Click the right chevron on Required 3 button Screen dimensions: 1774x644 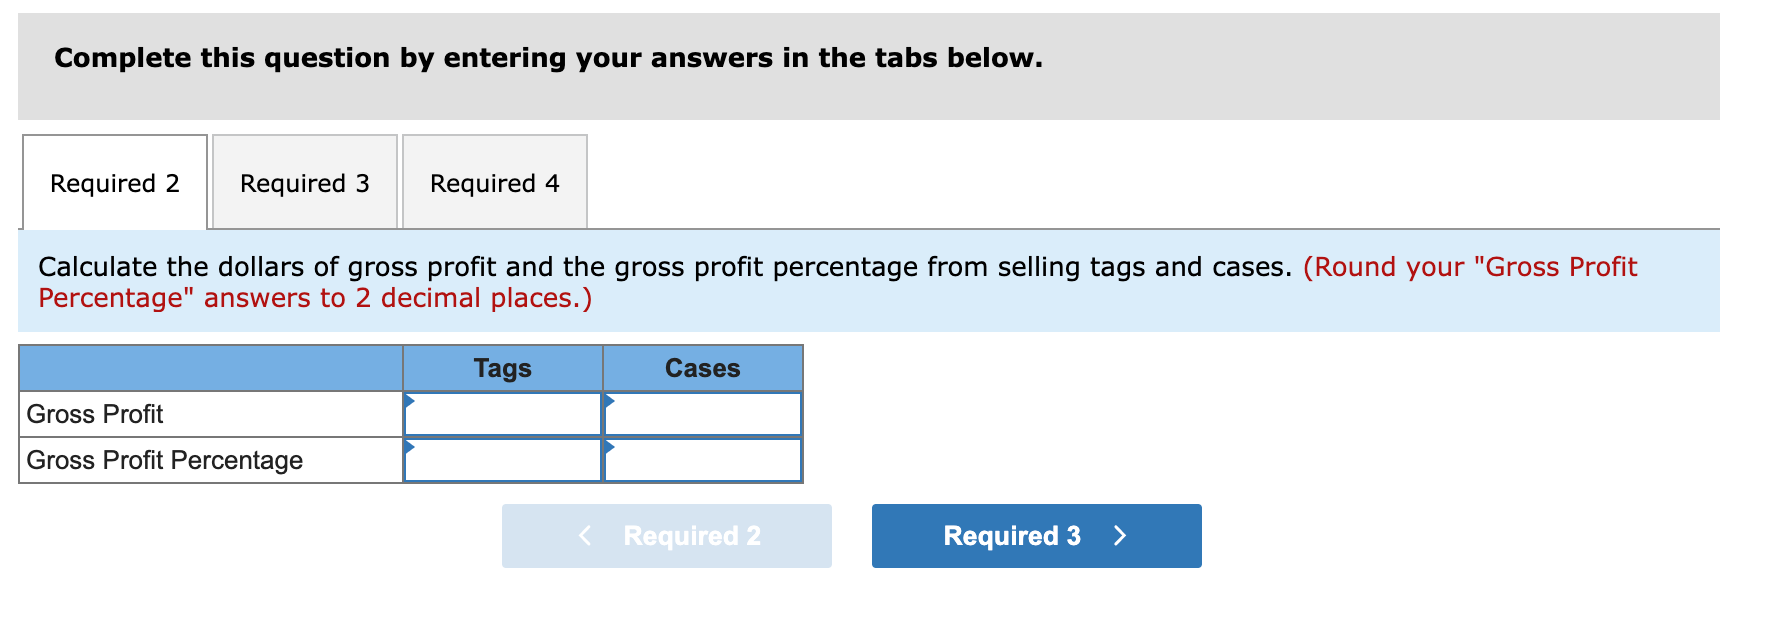click(x=1120, y=536)
